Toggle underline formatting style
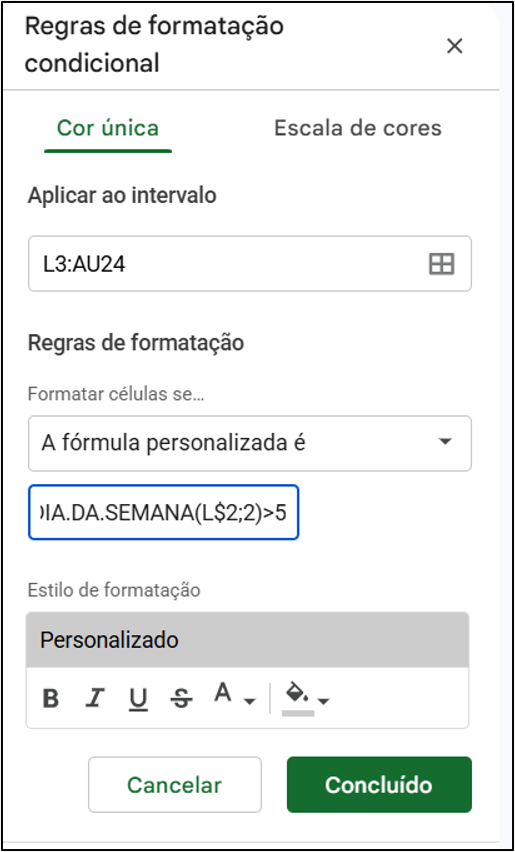Image resolution: width=515 pixels, height=852 pixels. click(x=139, y=699)
